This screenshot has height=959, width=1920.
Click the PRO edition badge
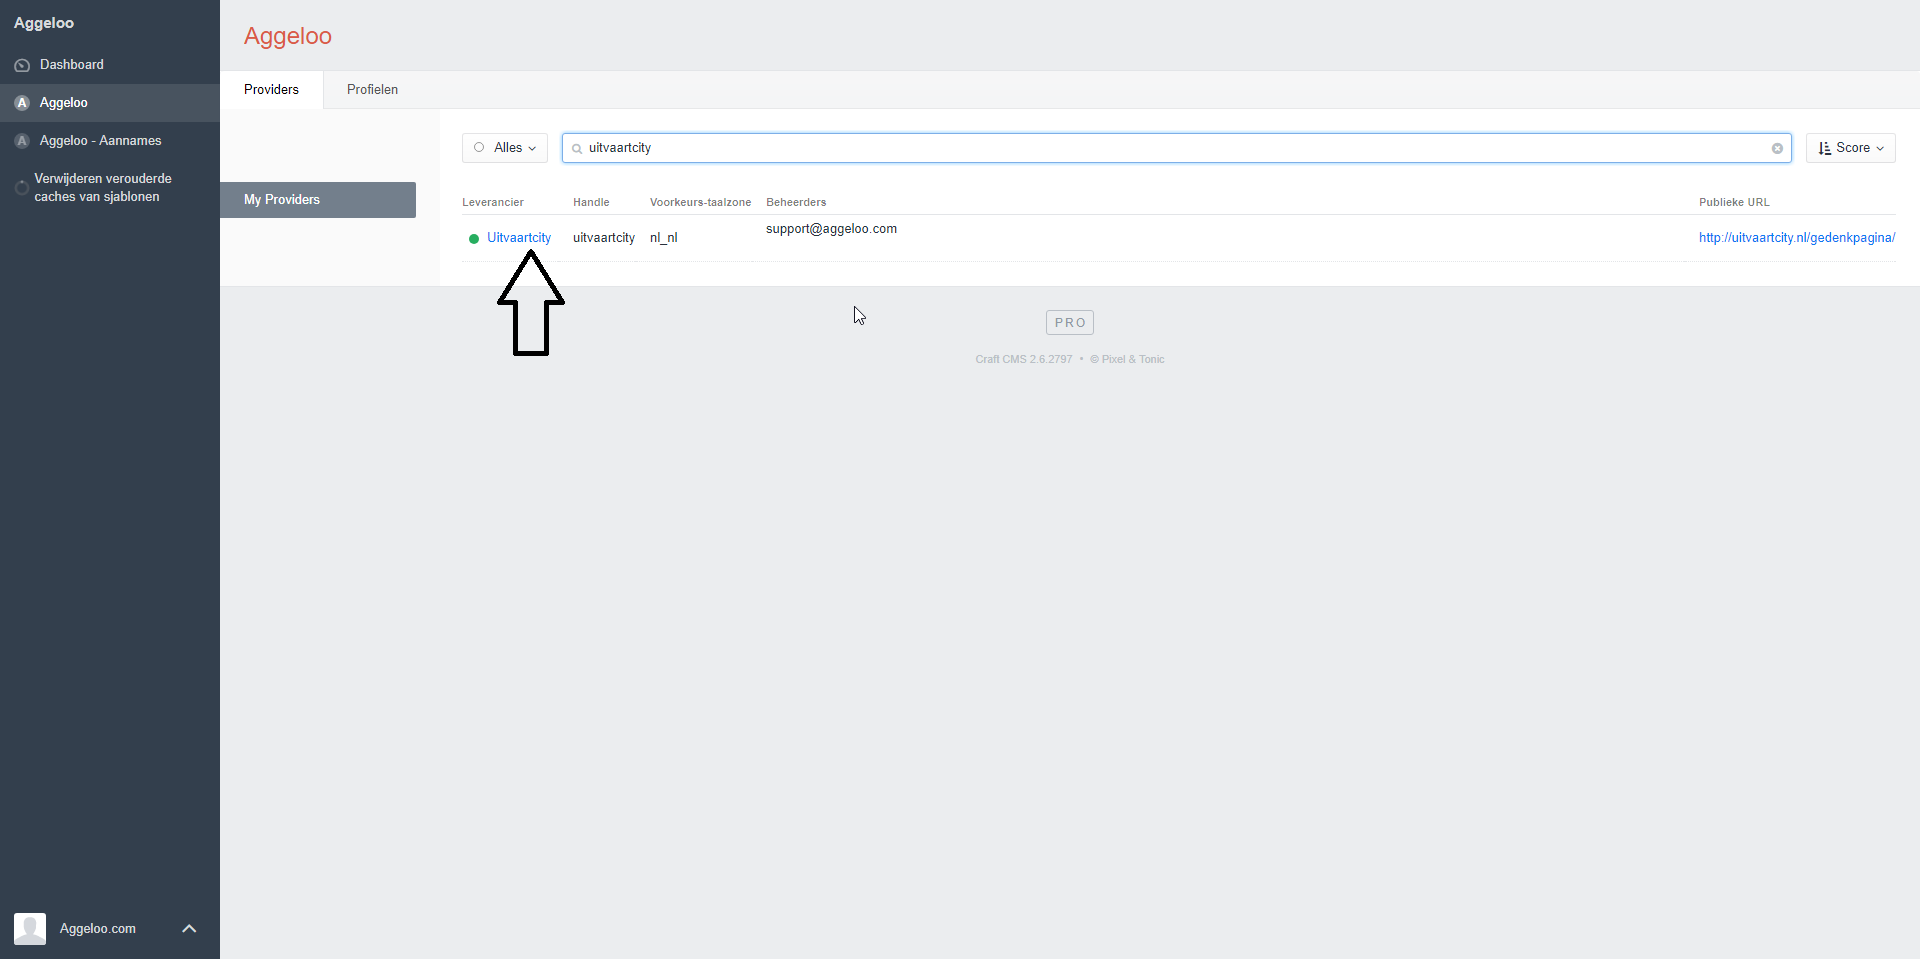[x=1070, y=323]
